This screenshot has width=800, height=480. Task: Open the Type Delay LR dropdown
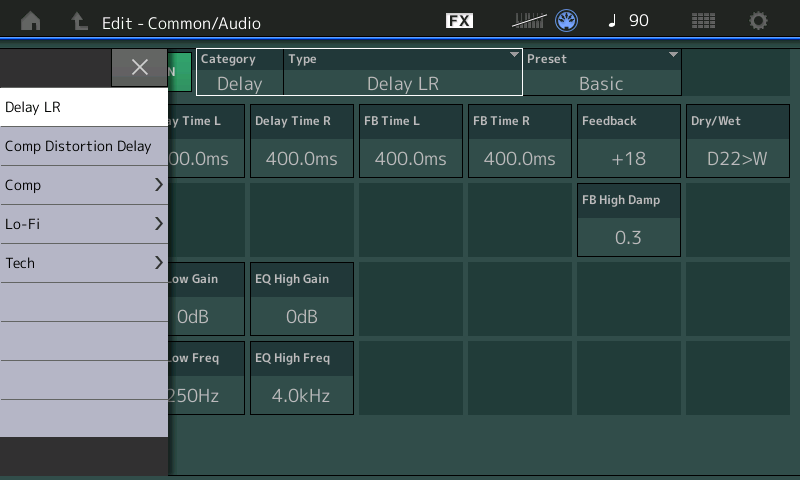click(403, 72)
